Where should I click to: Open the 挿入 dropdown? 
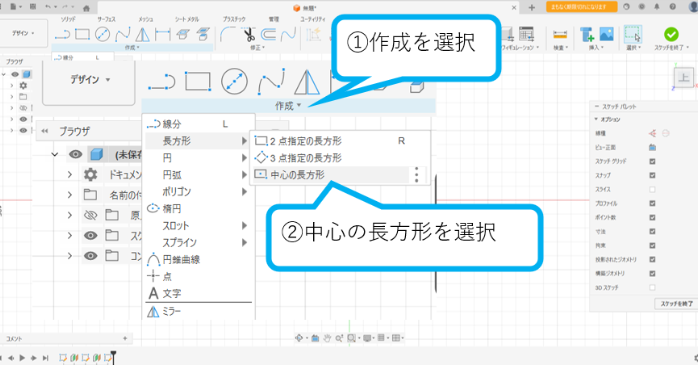click(596, 48)
